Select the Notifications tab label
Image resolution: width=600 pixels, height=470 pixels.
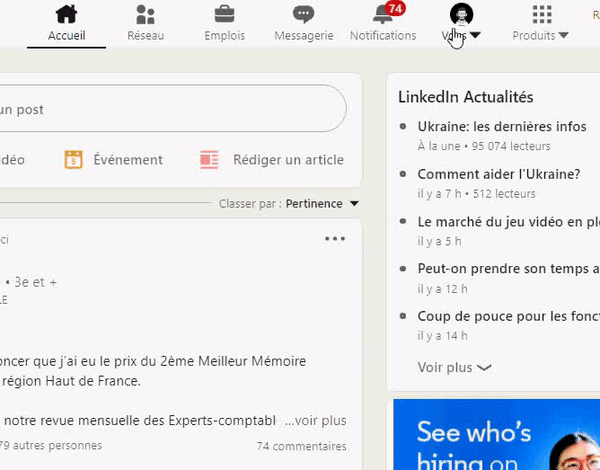pyautogui.click(x=383, y=36)
